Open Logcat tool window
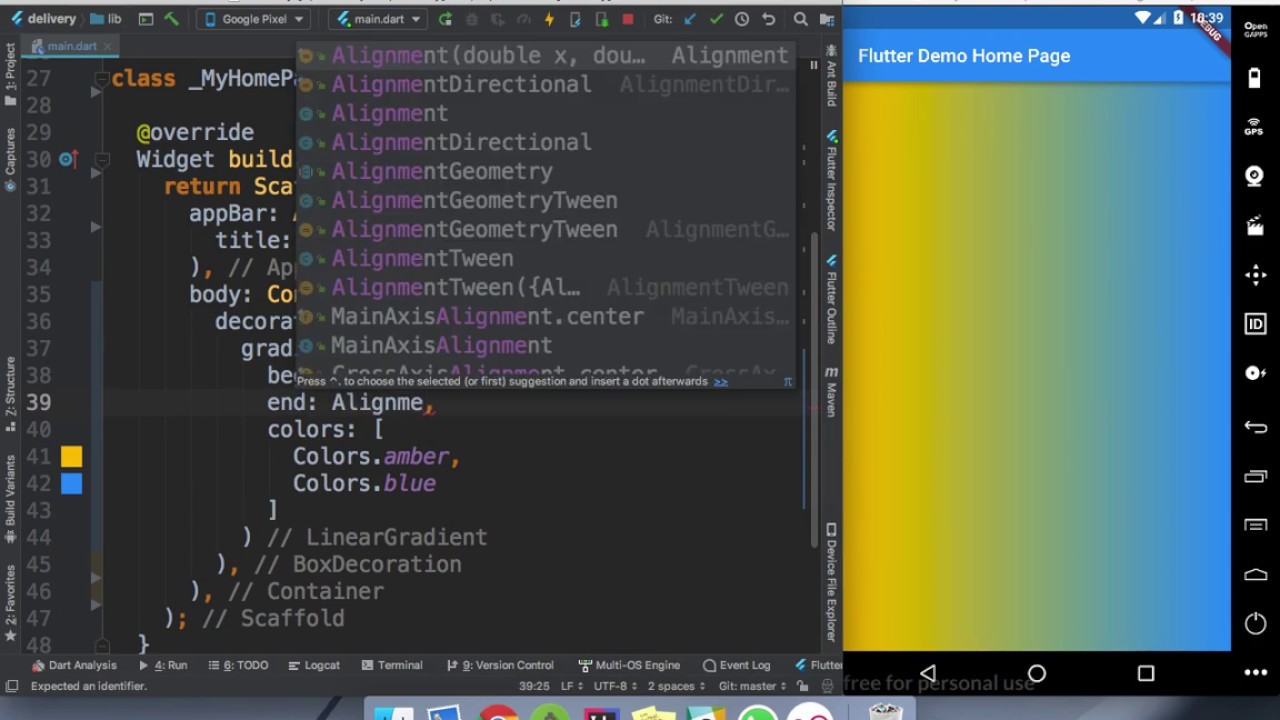This screenshot has width=1280, height=720. [314, 665]
